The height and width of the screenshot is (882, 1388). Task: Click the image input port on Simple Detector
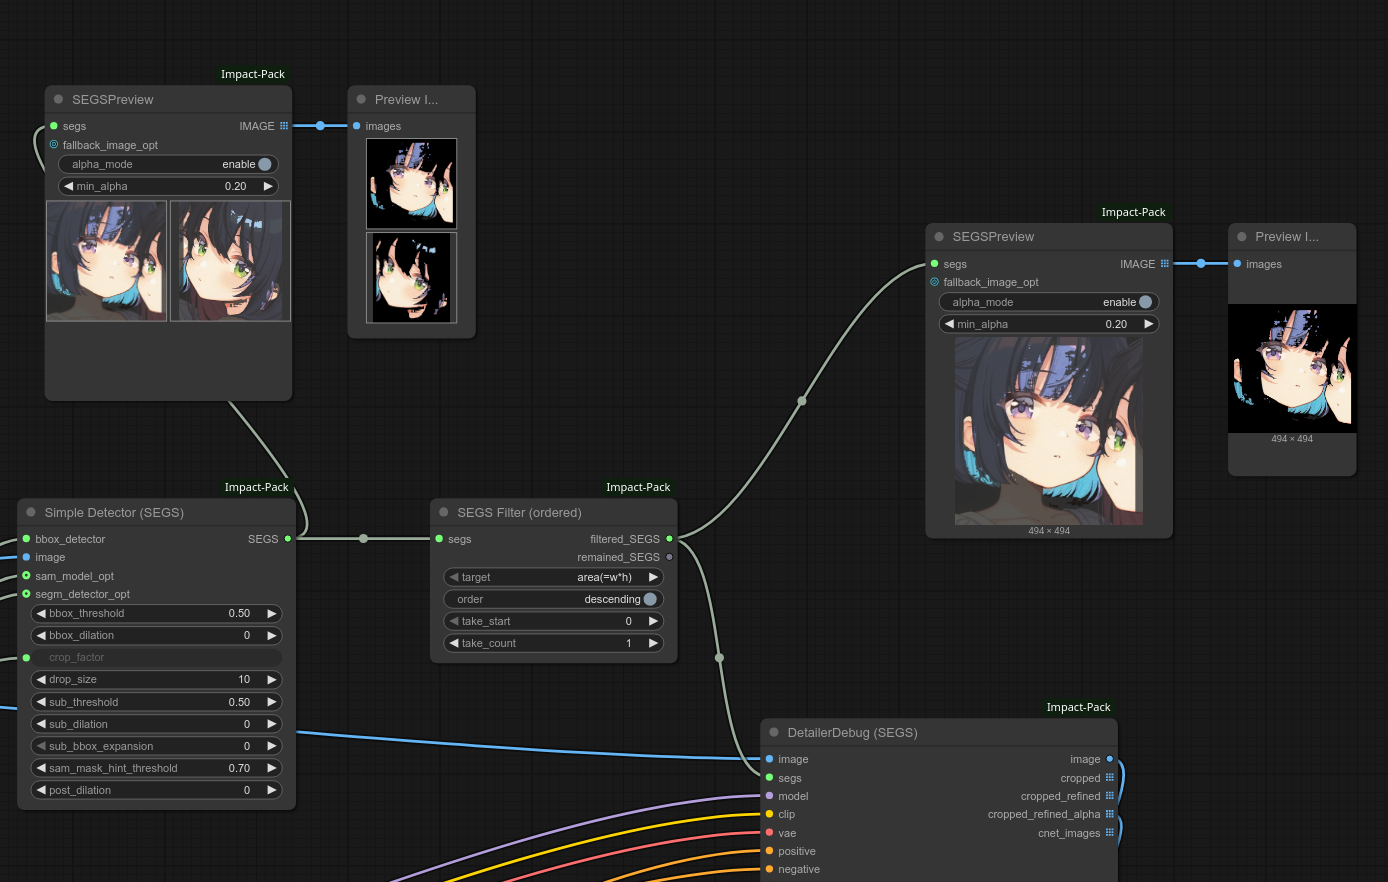[x=26, y=557]
